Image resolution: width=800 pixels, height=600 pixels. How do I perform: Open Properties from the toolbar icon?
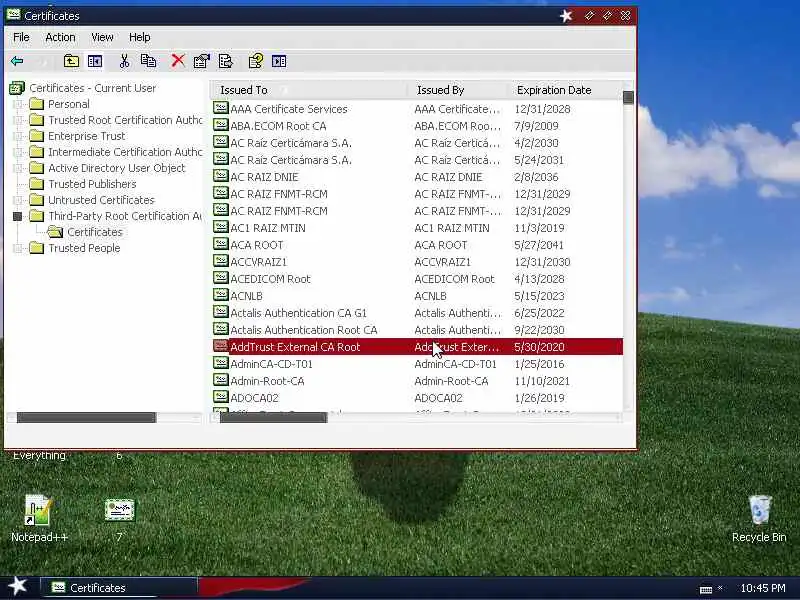click(x=202, y=61)
